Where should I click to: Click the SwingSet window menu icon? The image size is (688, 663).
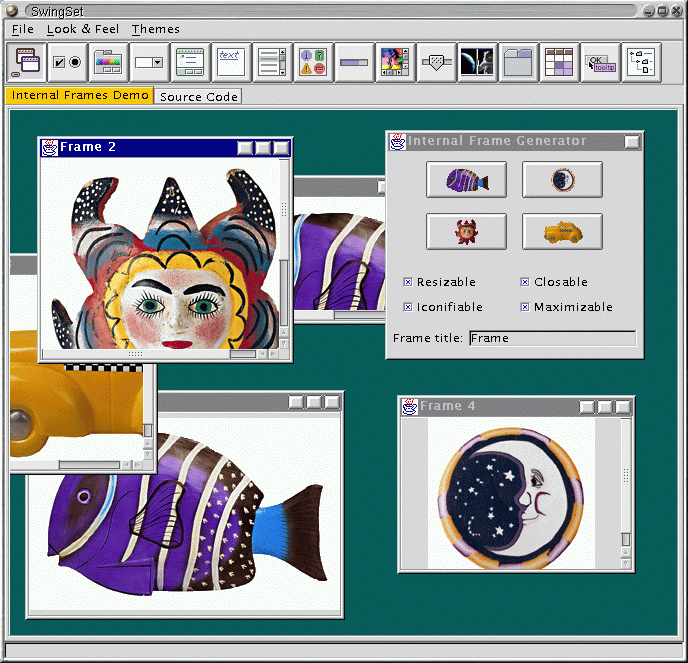click(x=12, y=11)
